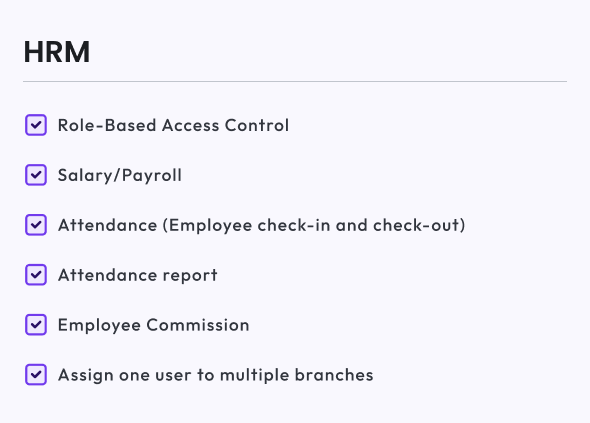Select the Salary/Payroll label text

120,175
